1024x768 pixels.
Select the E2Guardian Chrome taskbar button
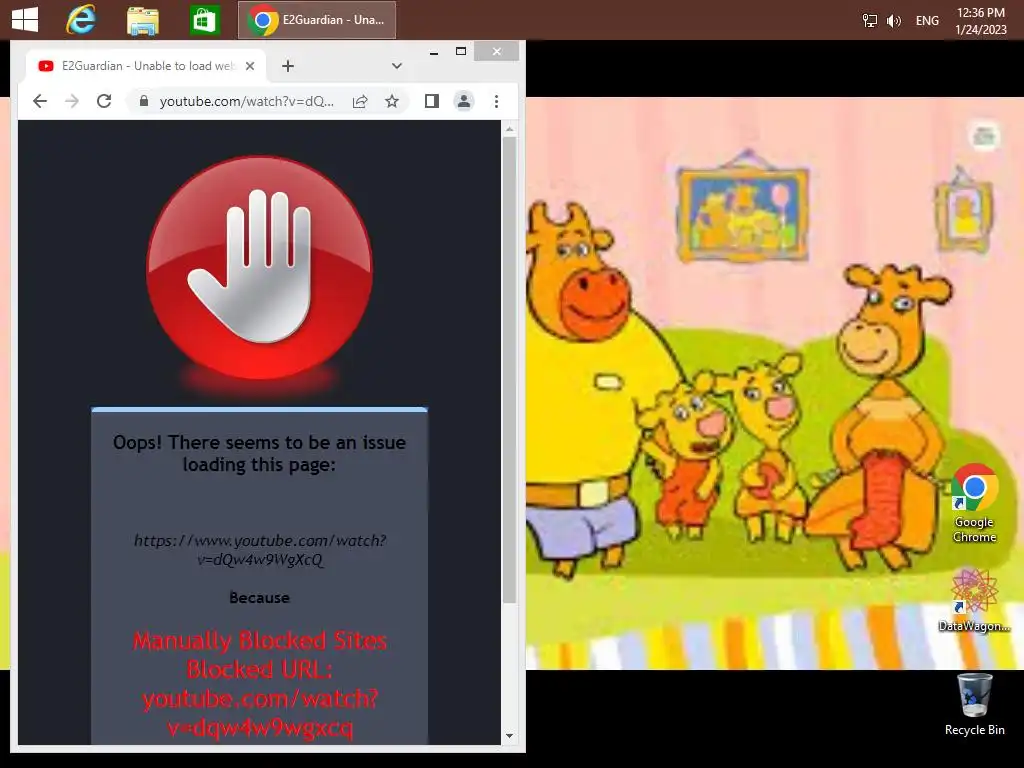(x=317, y=20)
